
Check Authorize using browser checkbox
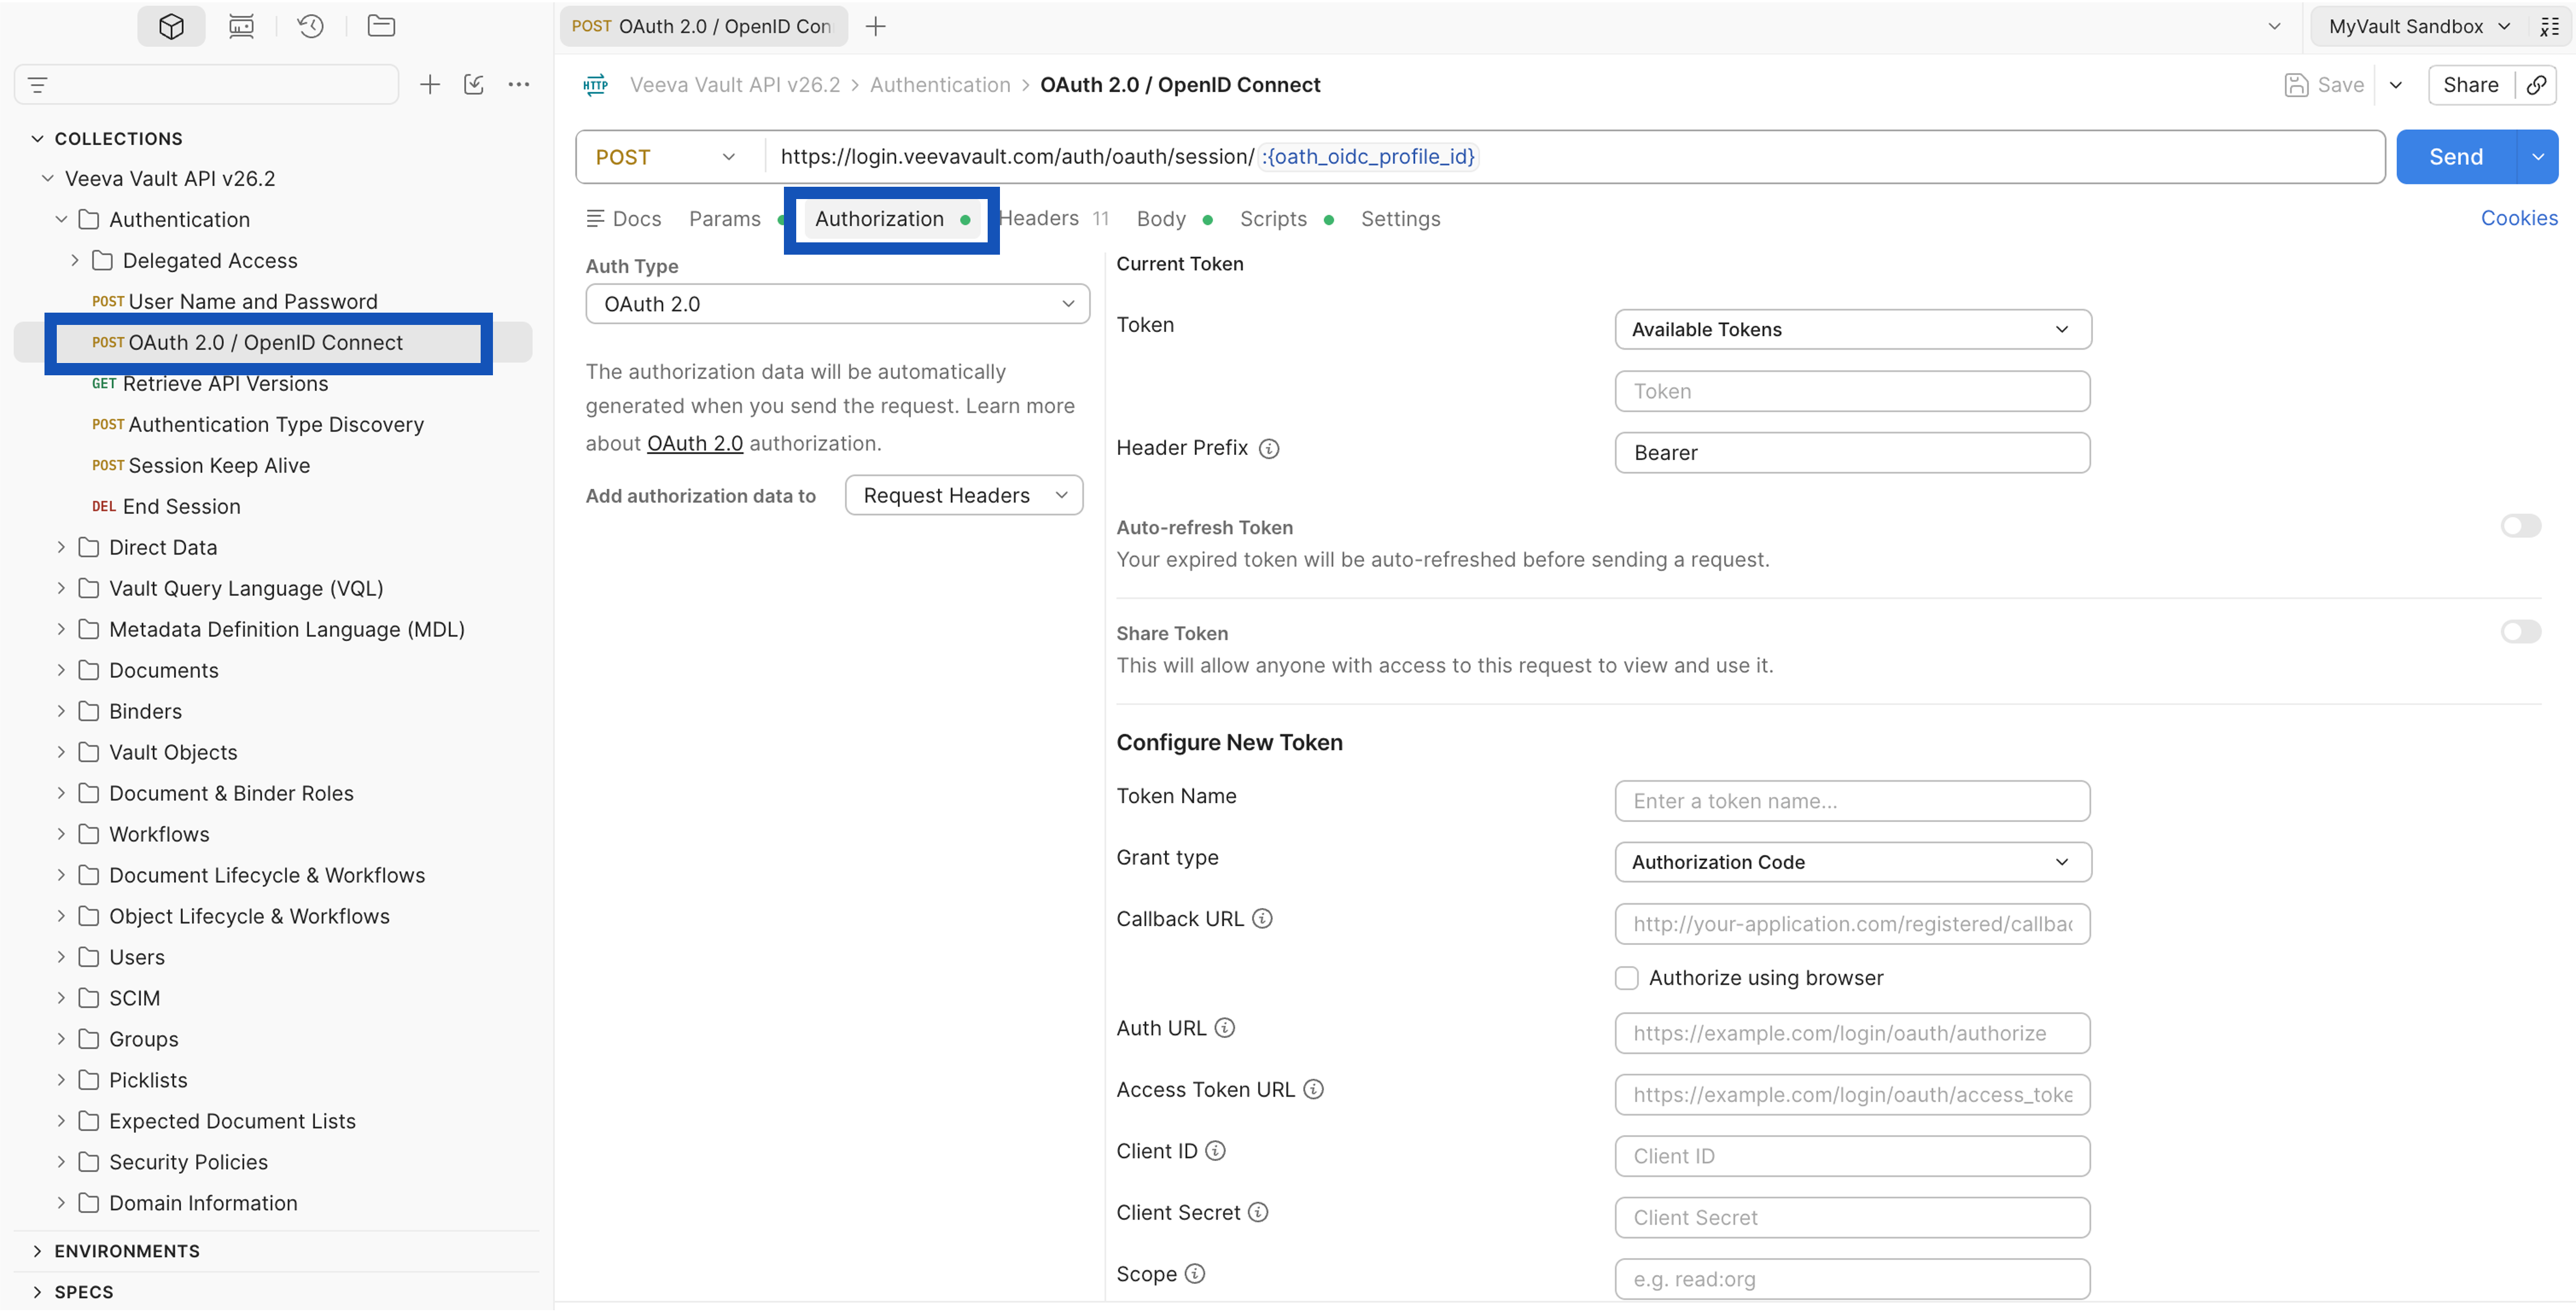pos(1626,978)
